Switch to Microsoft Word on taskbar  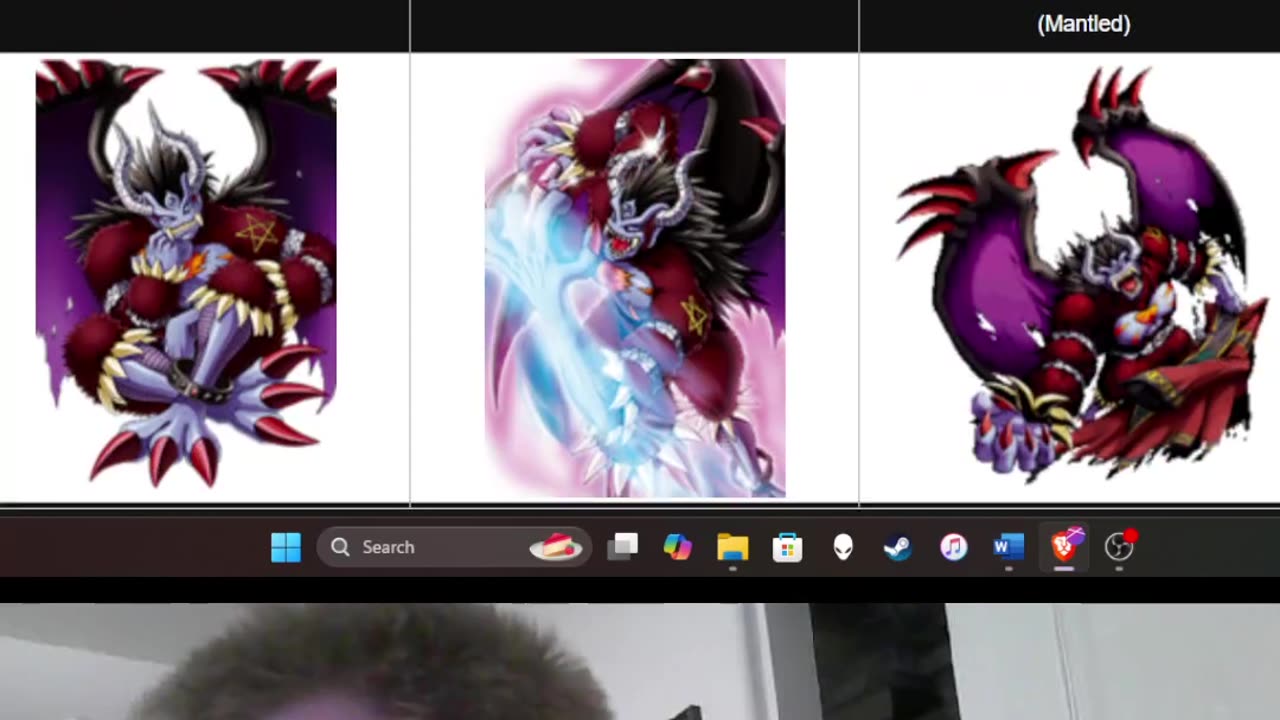click(1008, 547)
